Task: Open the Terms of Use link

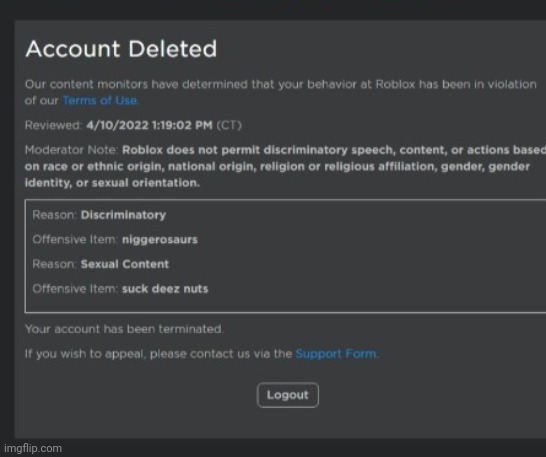Action: pos(101,101)
